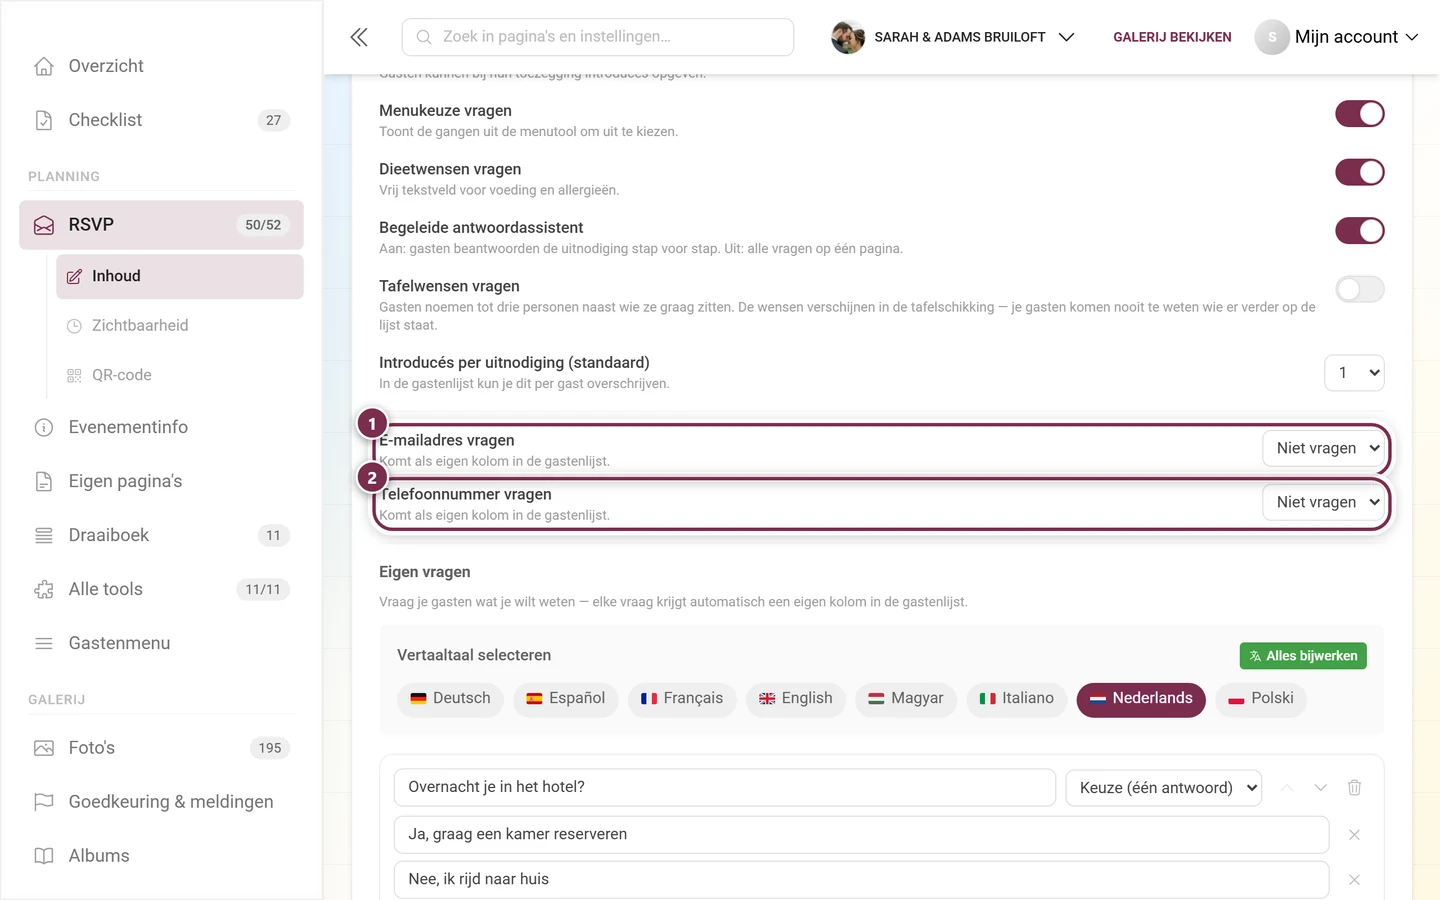
Task: Click the Foto's image icon
Action: pyautogui.click(x=44, y=748)
